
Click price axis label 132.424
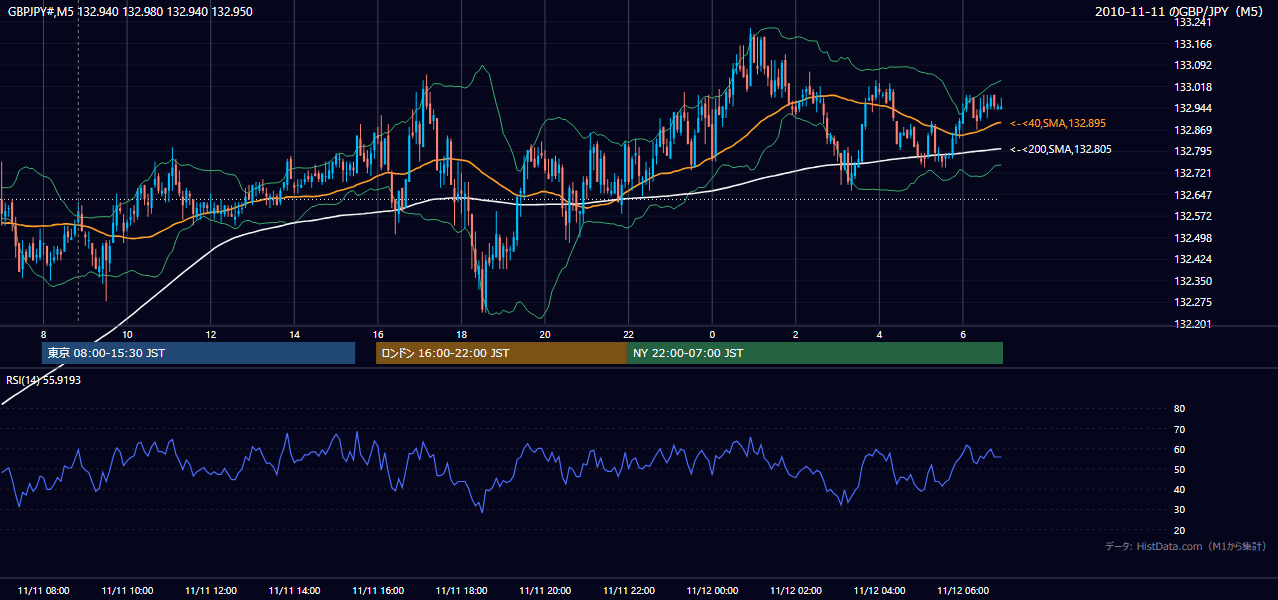point(1194,259)
